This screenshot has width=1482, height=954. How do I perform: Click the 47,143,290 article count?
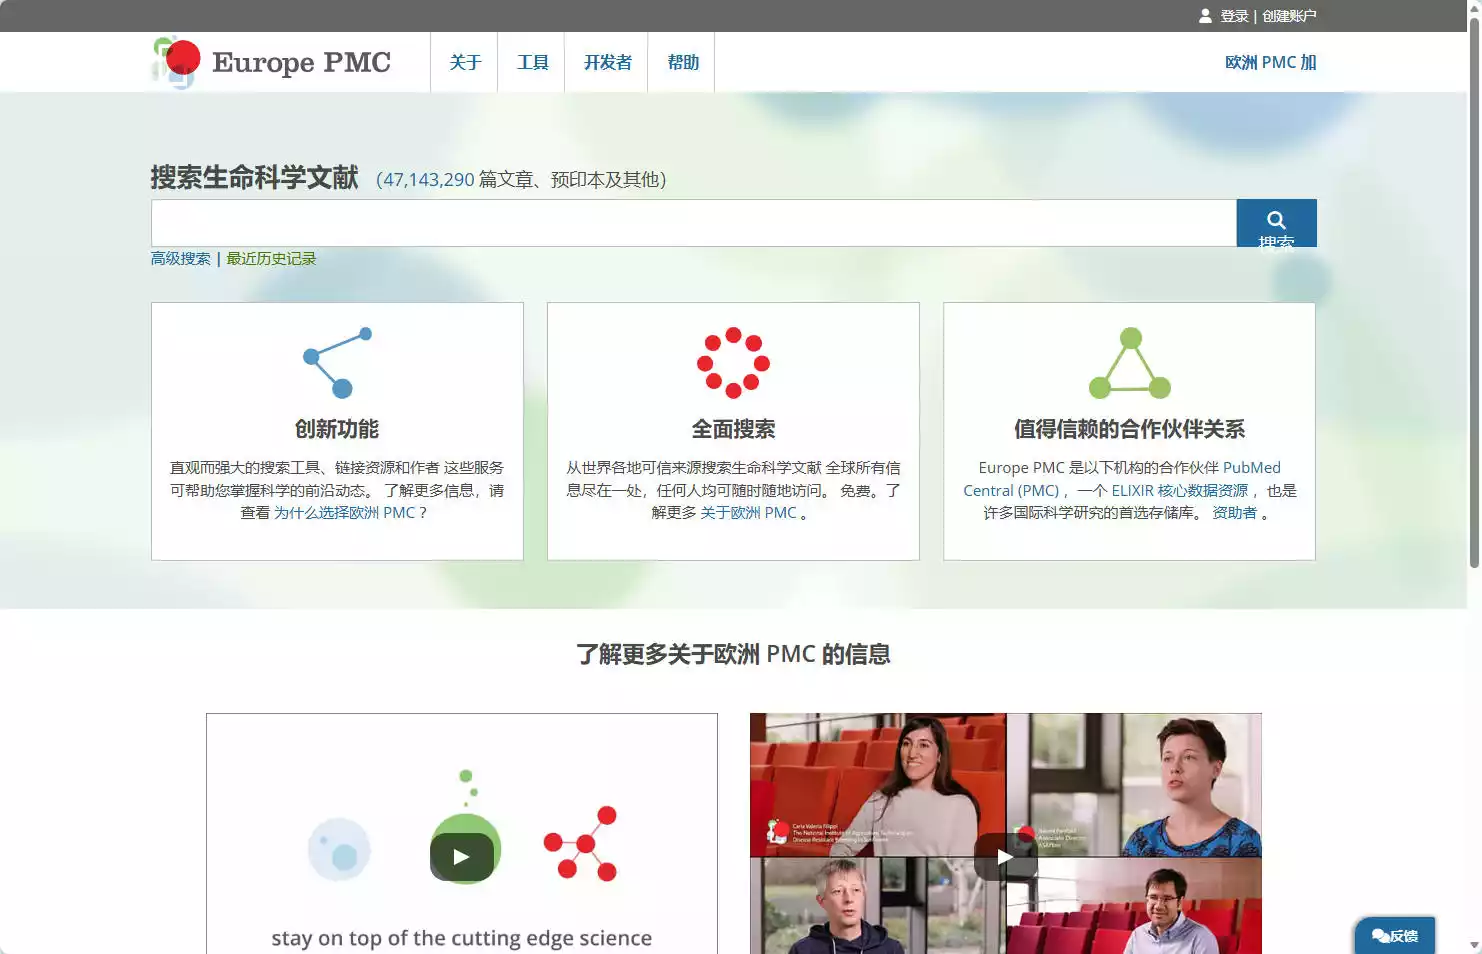point(428,180)
